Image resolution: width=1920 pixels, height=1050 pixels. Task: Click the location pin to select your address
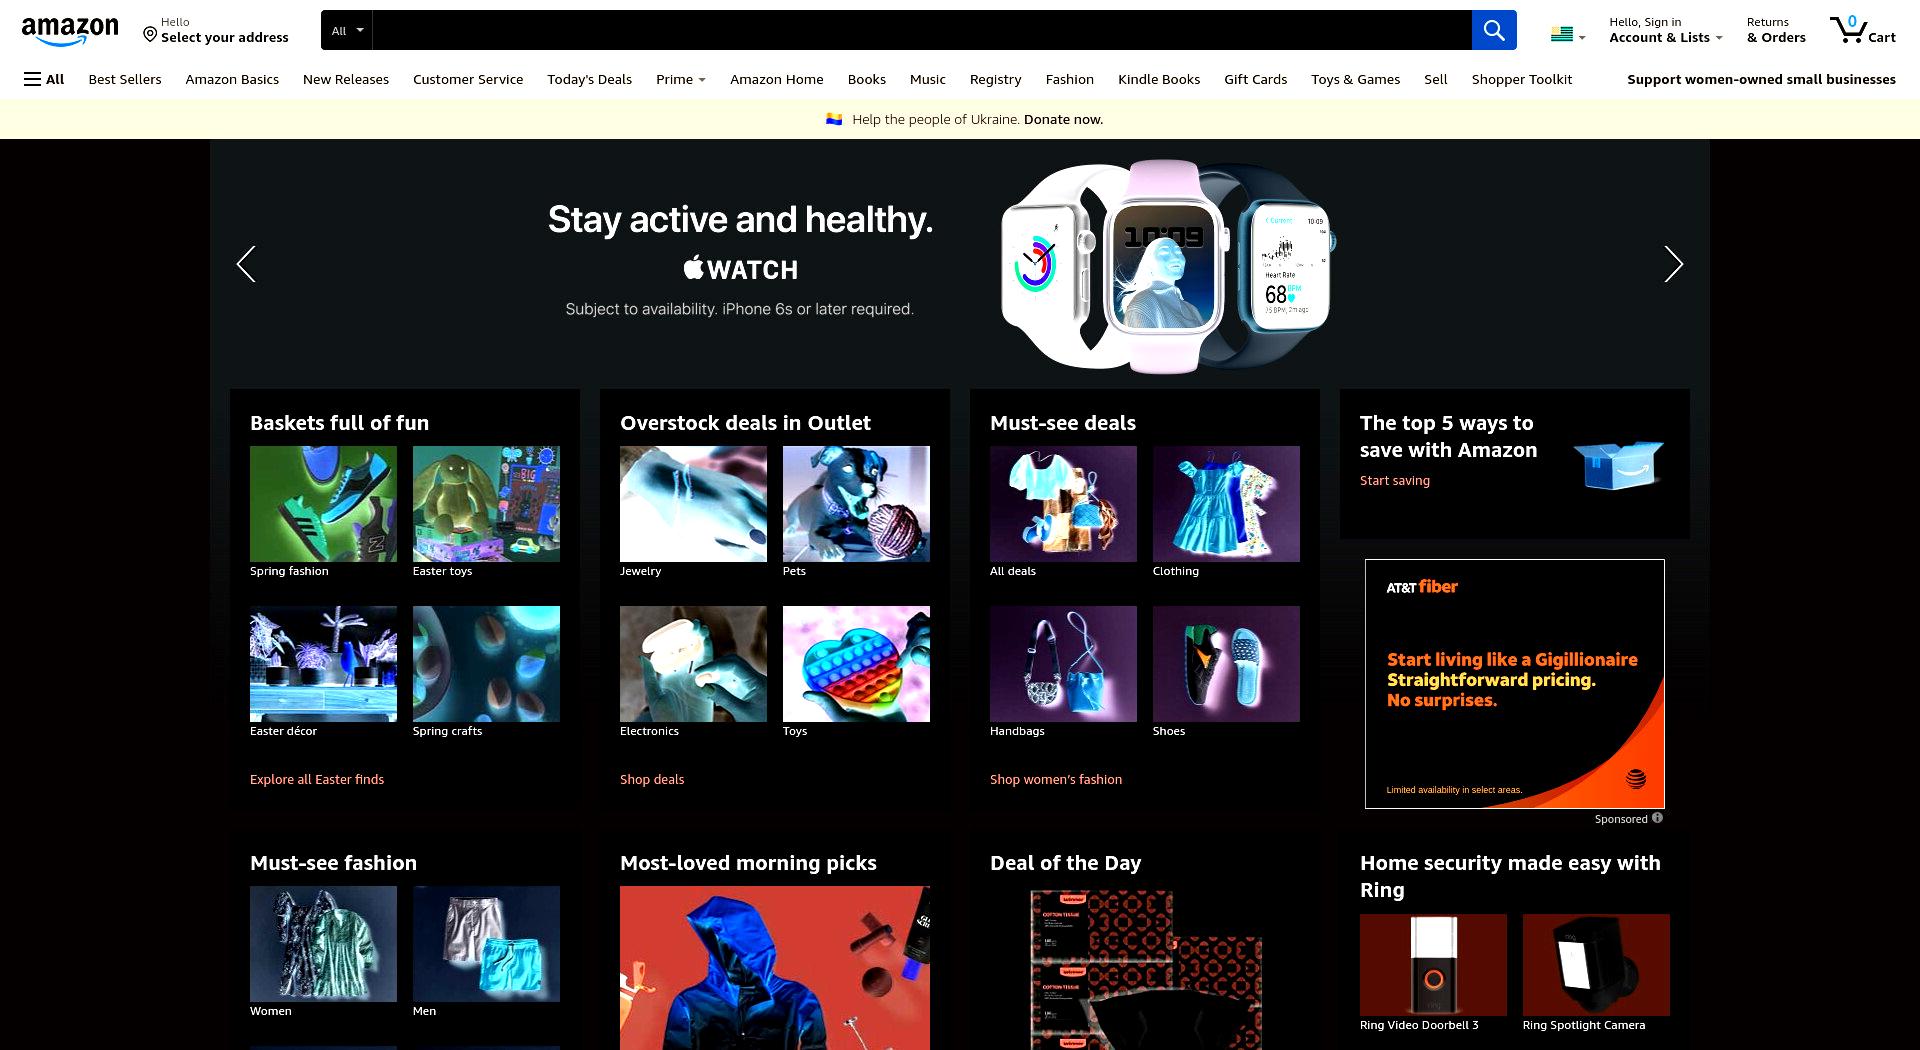point(150,35)
